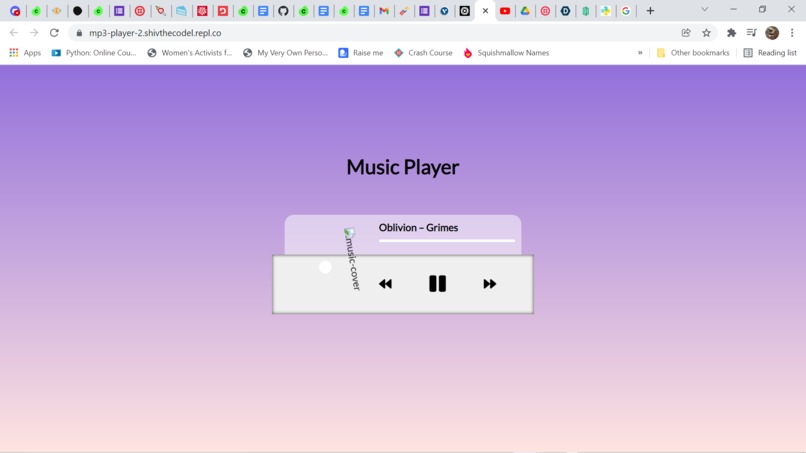Image resolution: width=806 pixels, height=453 pixels.
Task: Switch to the Python logo tab
Action: pos(606,11)
